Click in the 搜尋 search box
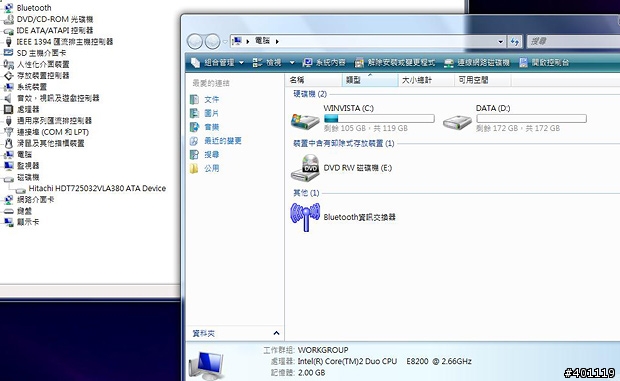Viewport: 620px width, 381px height. 573,41
